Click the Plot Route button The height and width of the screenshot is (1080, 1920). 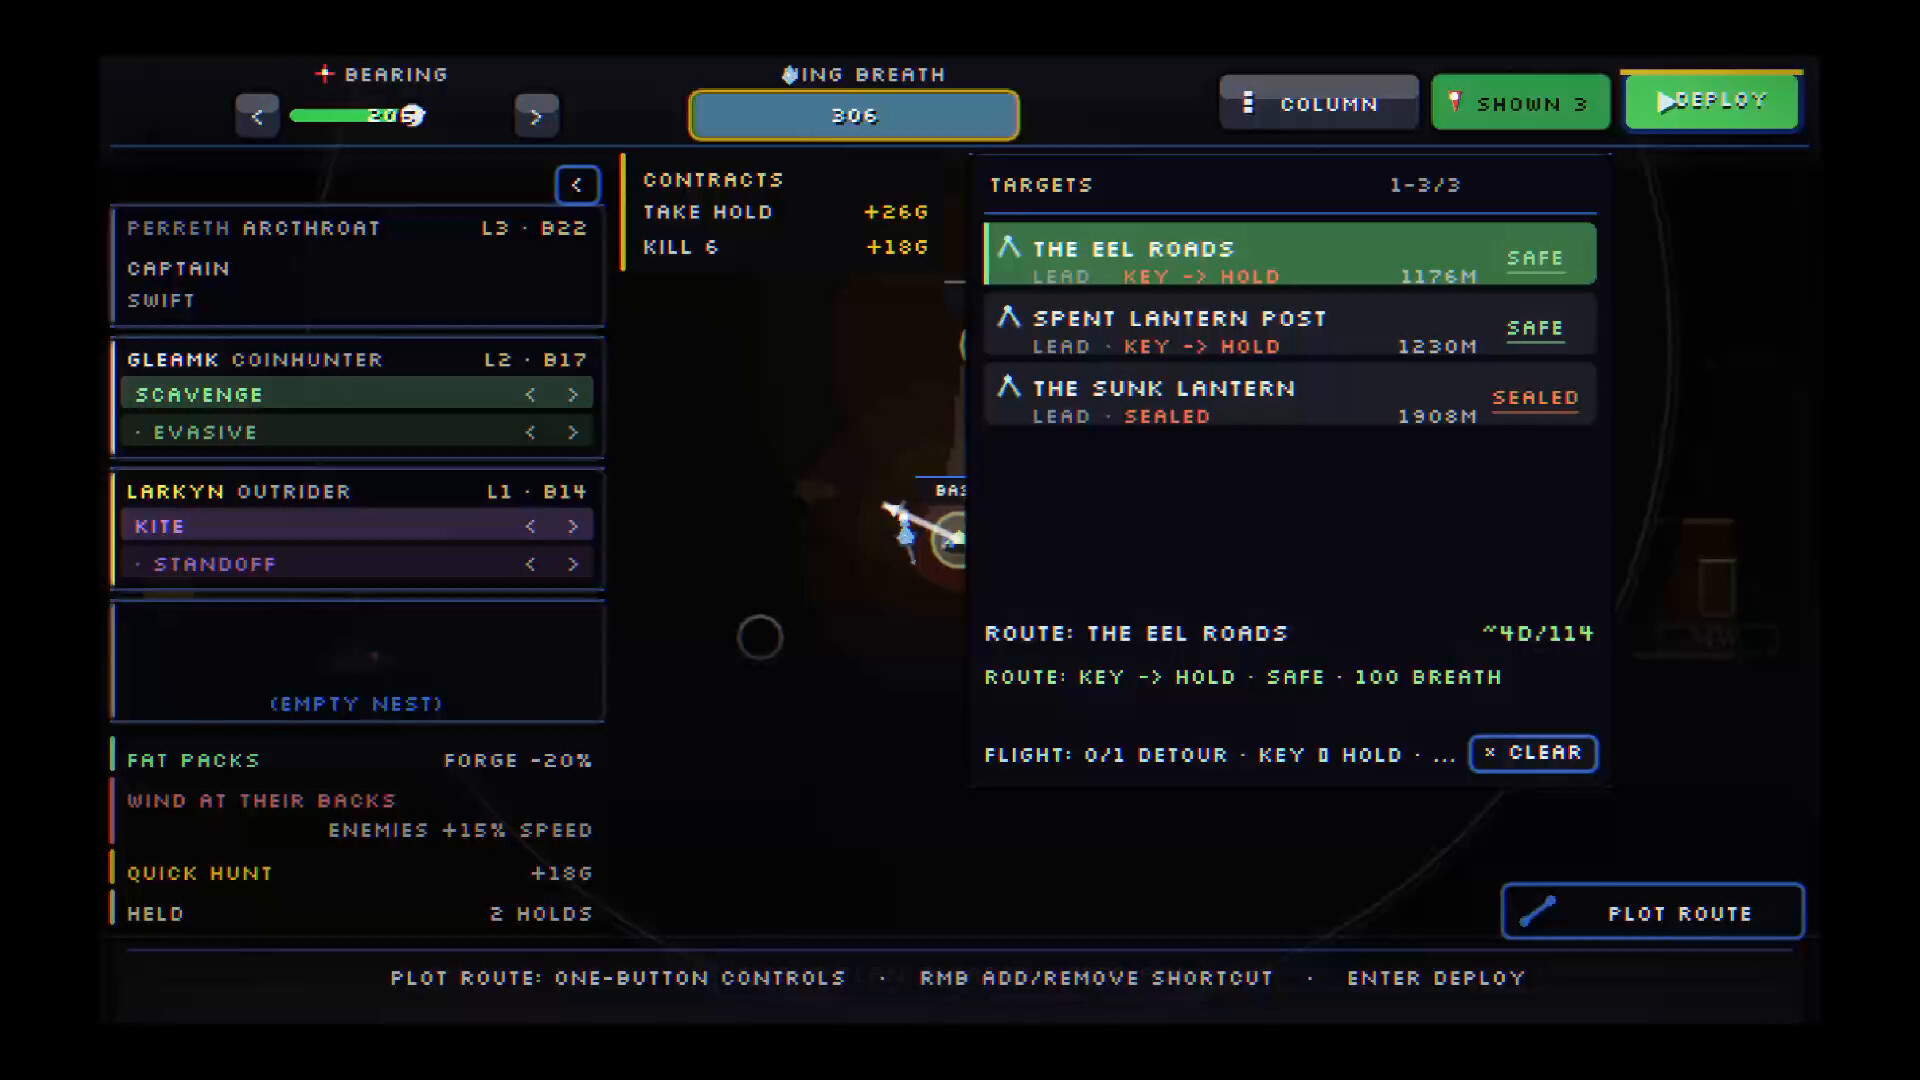click(1653, 911)
